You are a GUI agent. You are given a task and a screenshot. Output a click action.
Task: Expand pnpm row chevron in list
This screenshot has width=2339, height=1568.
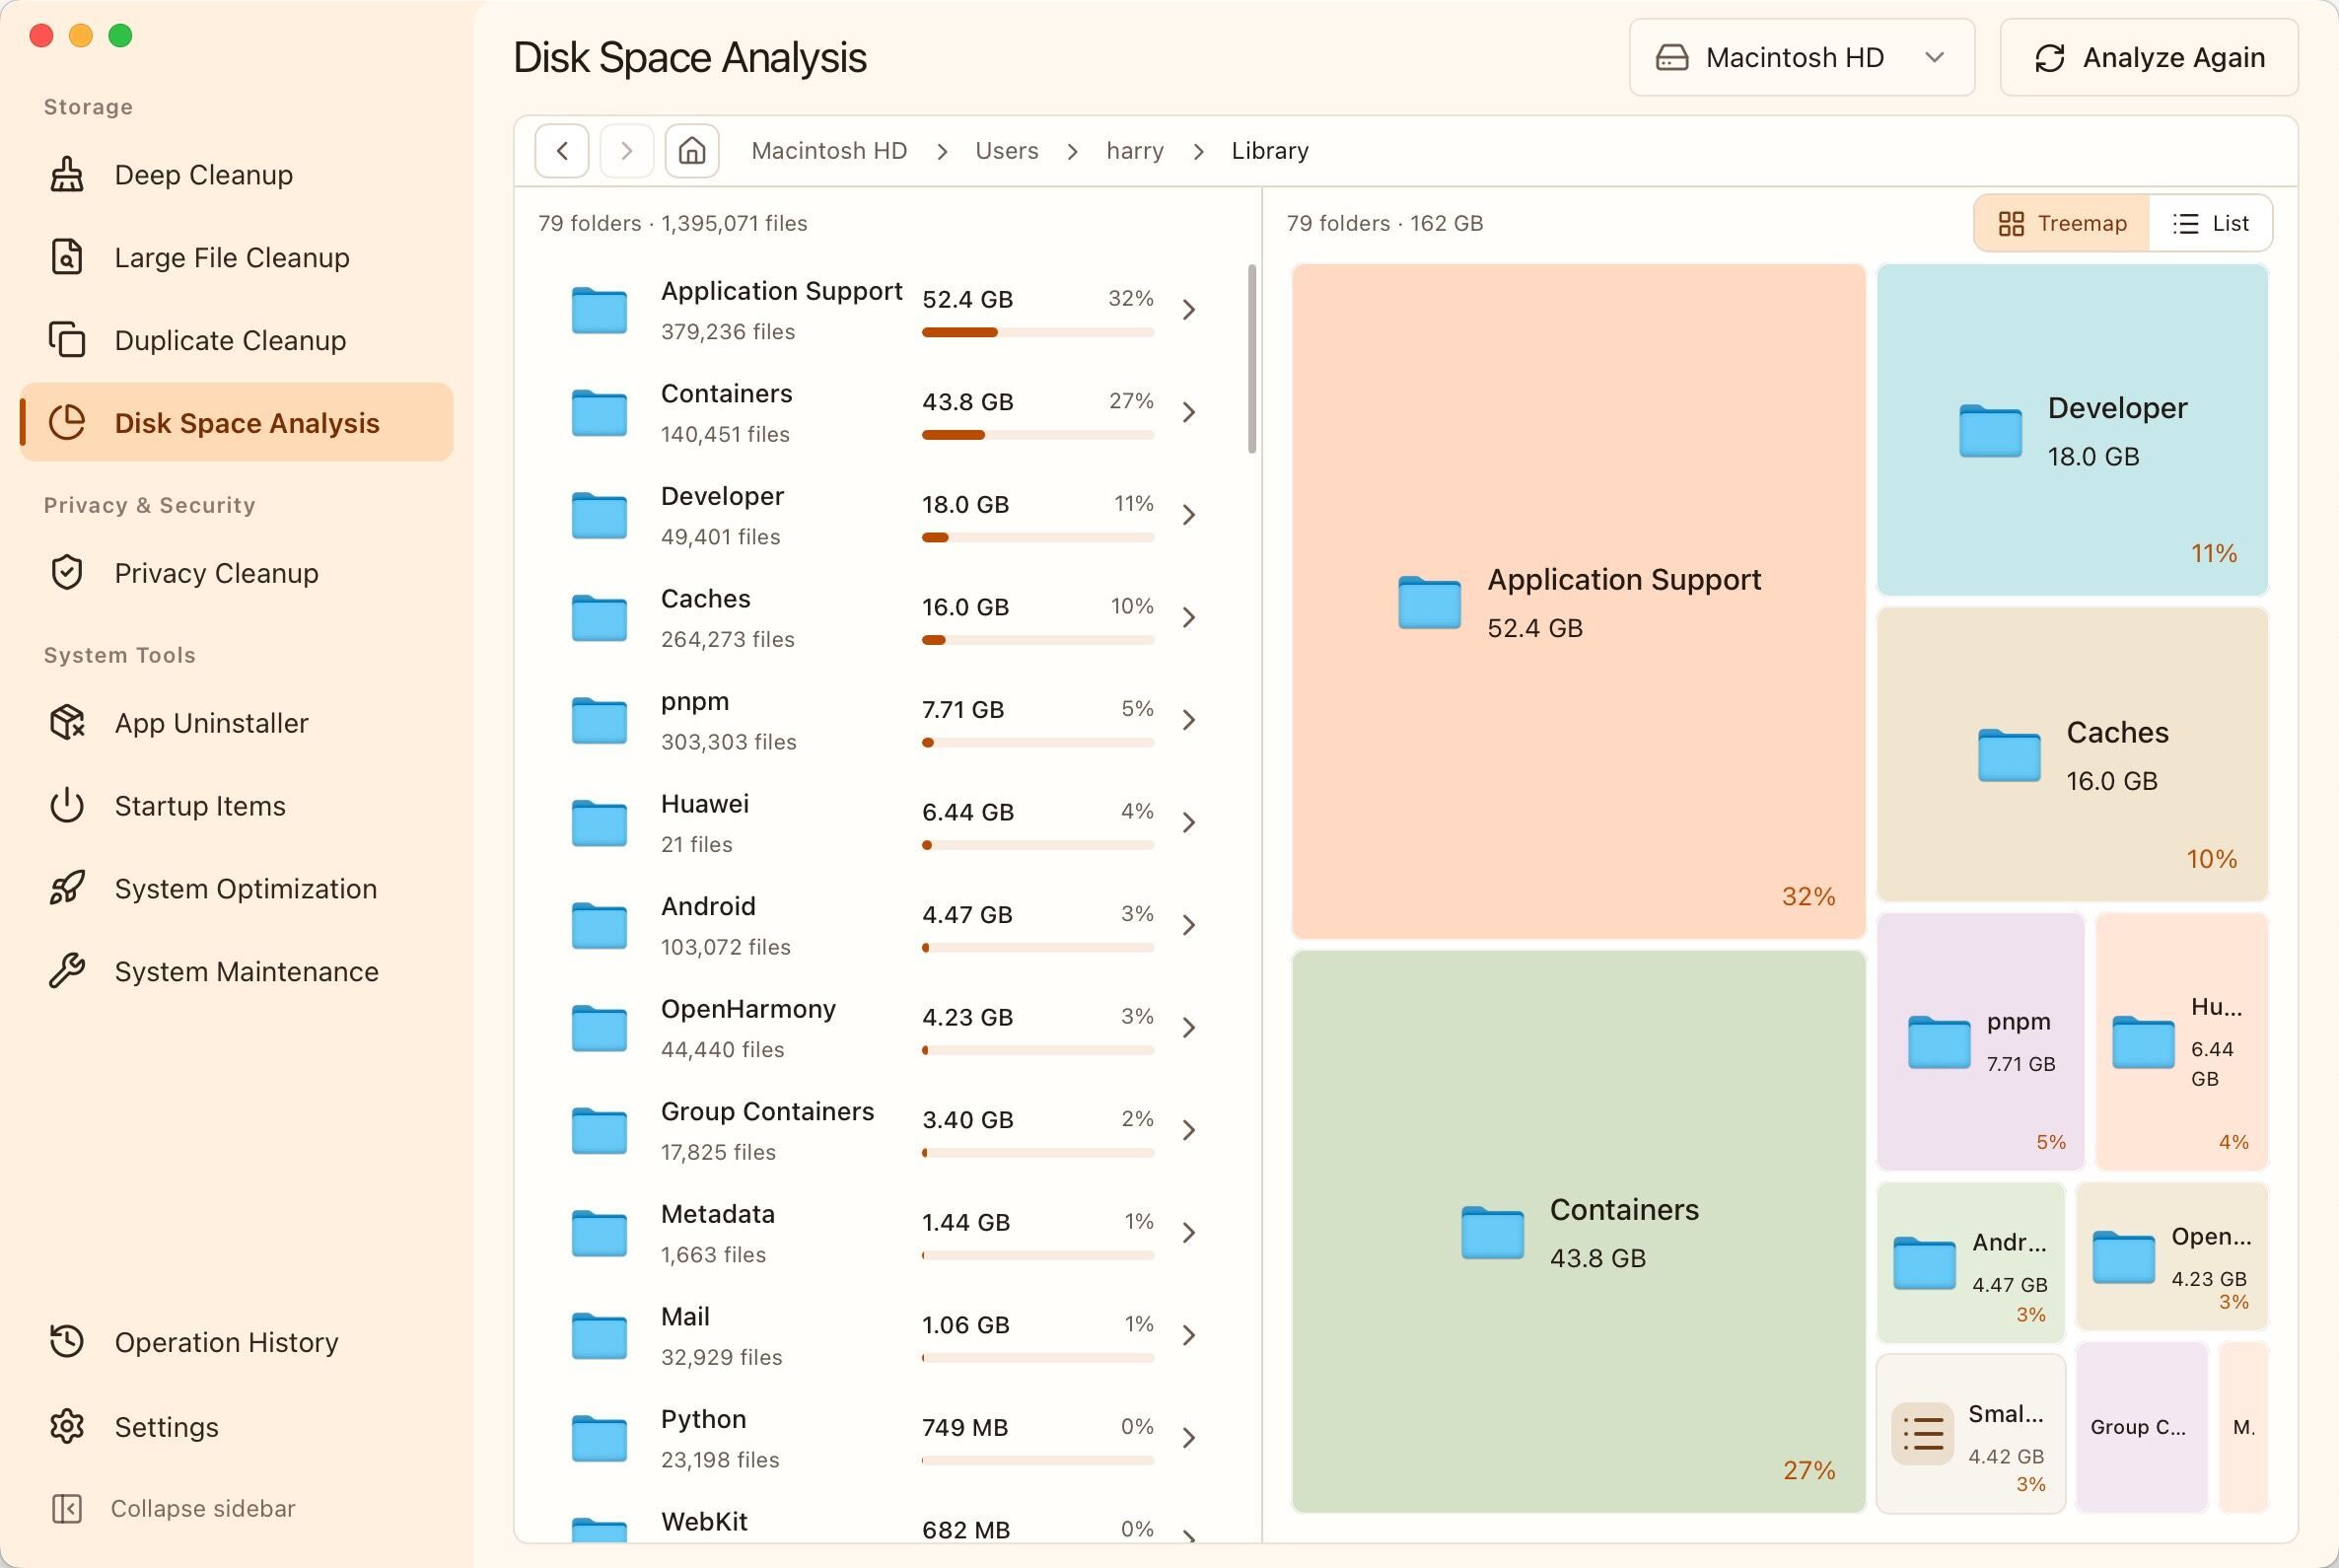click(1189, 720)
